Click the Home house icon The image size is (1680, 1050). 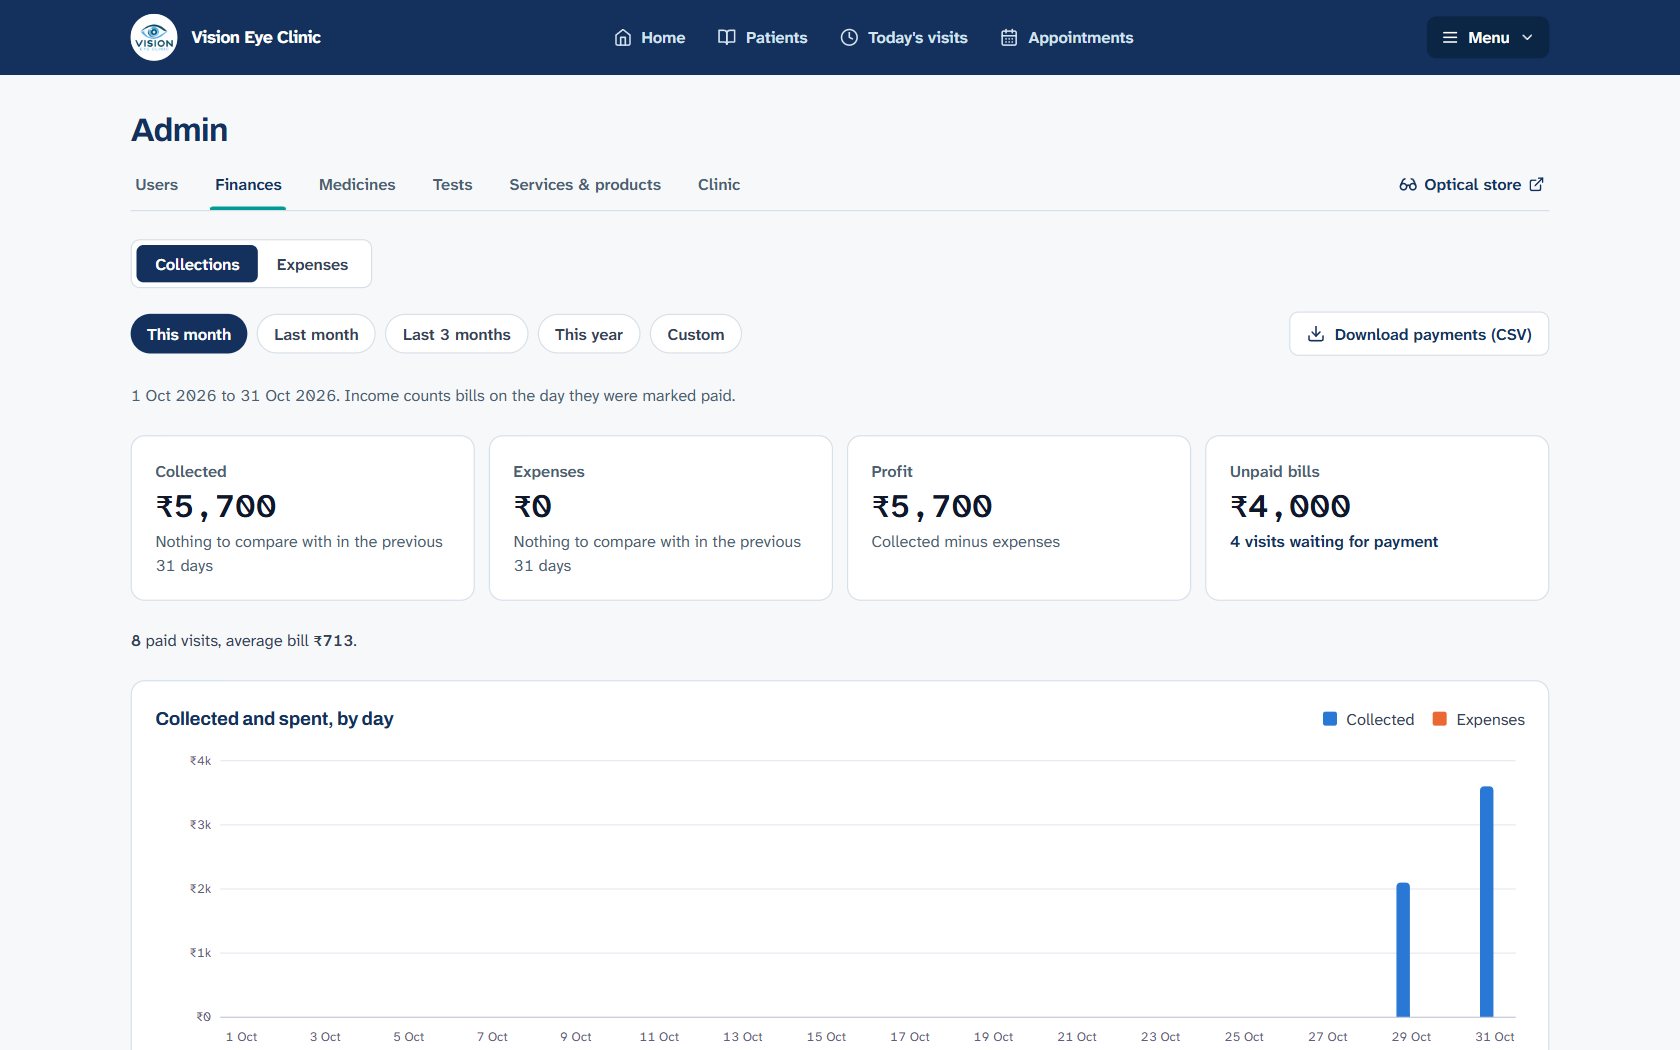coord(623,37)
